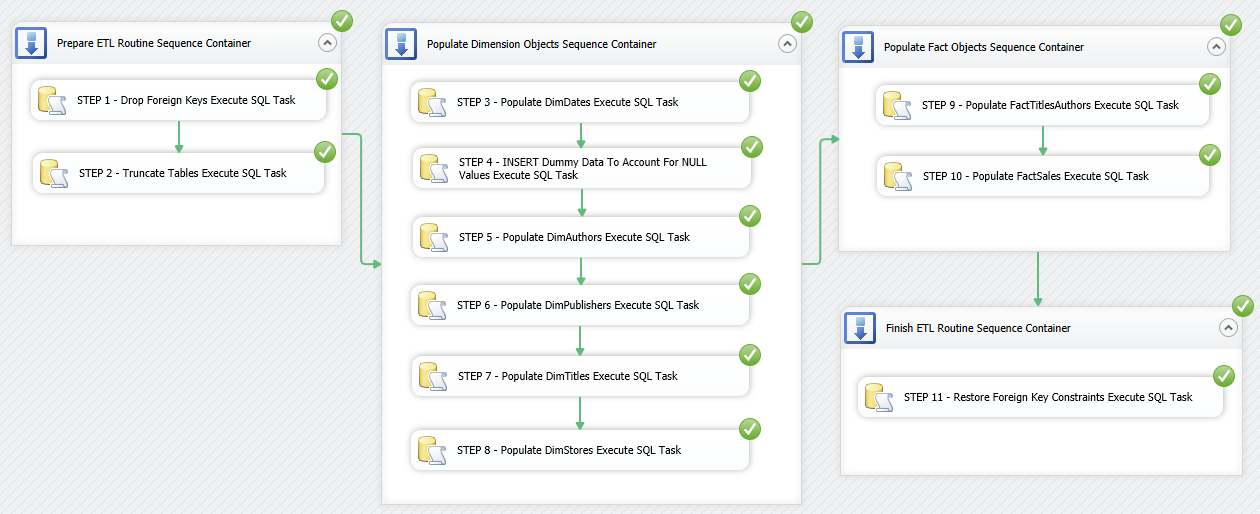Select STEP 6 Populate DimPublishers task
Viewport: 1260px width, 514px height.
coord(580,306)
